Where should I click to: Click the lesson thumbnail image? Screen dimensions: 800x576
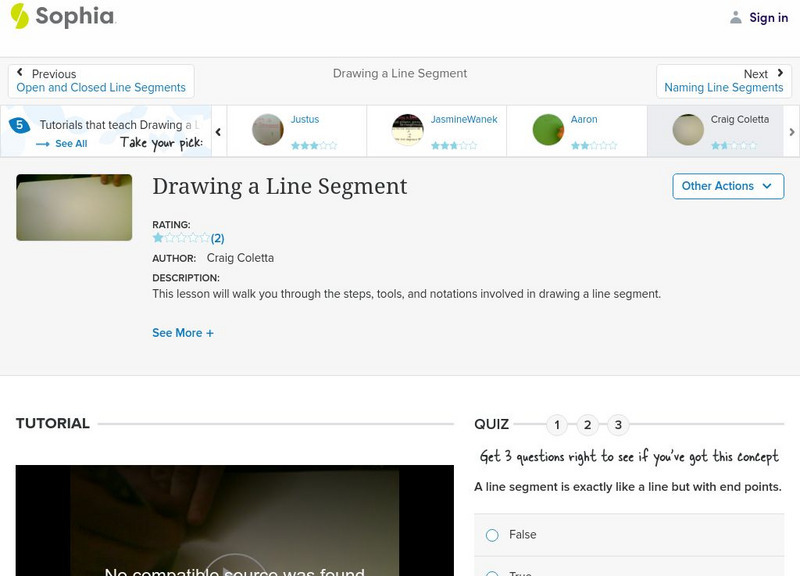pyautogui.click(x=73, y=208)
